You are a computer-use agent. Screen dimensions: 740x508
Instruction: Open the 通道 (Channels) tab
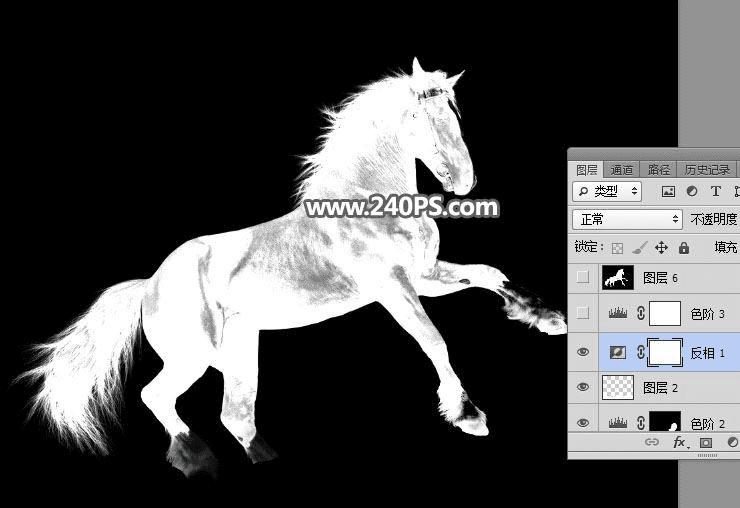622,170
